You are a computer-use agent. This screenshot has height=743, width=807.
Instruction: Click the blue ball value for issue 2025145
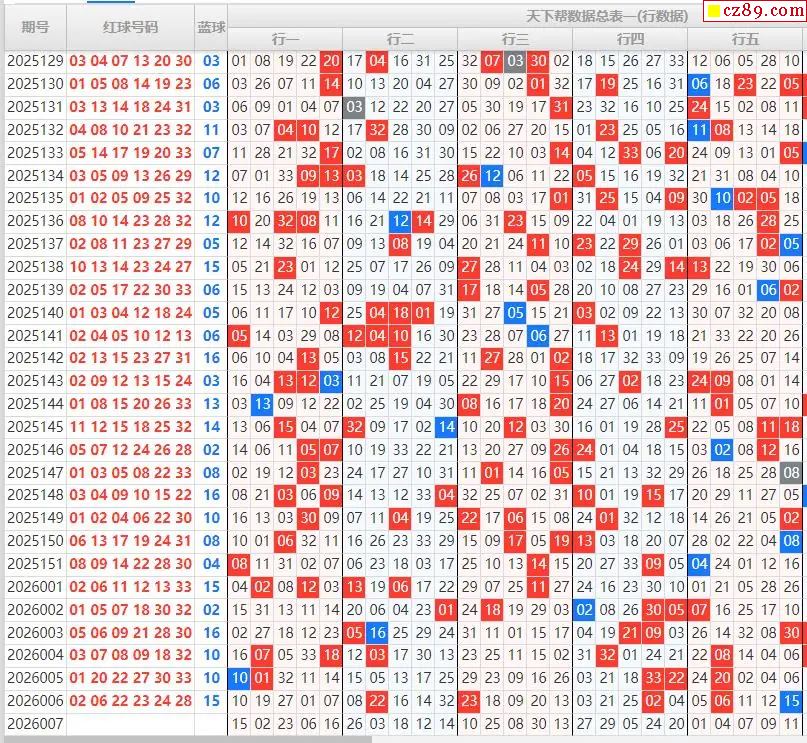211,426
